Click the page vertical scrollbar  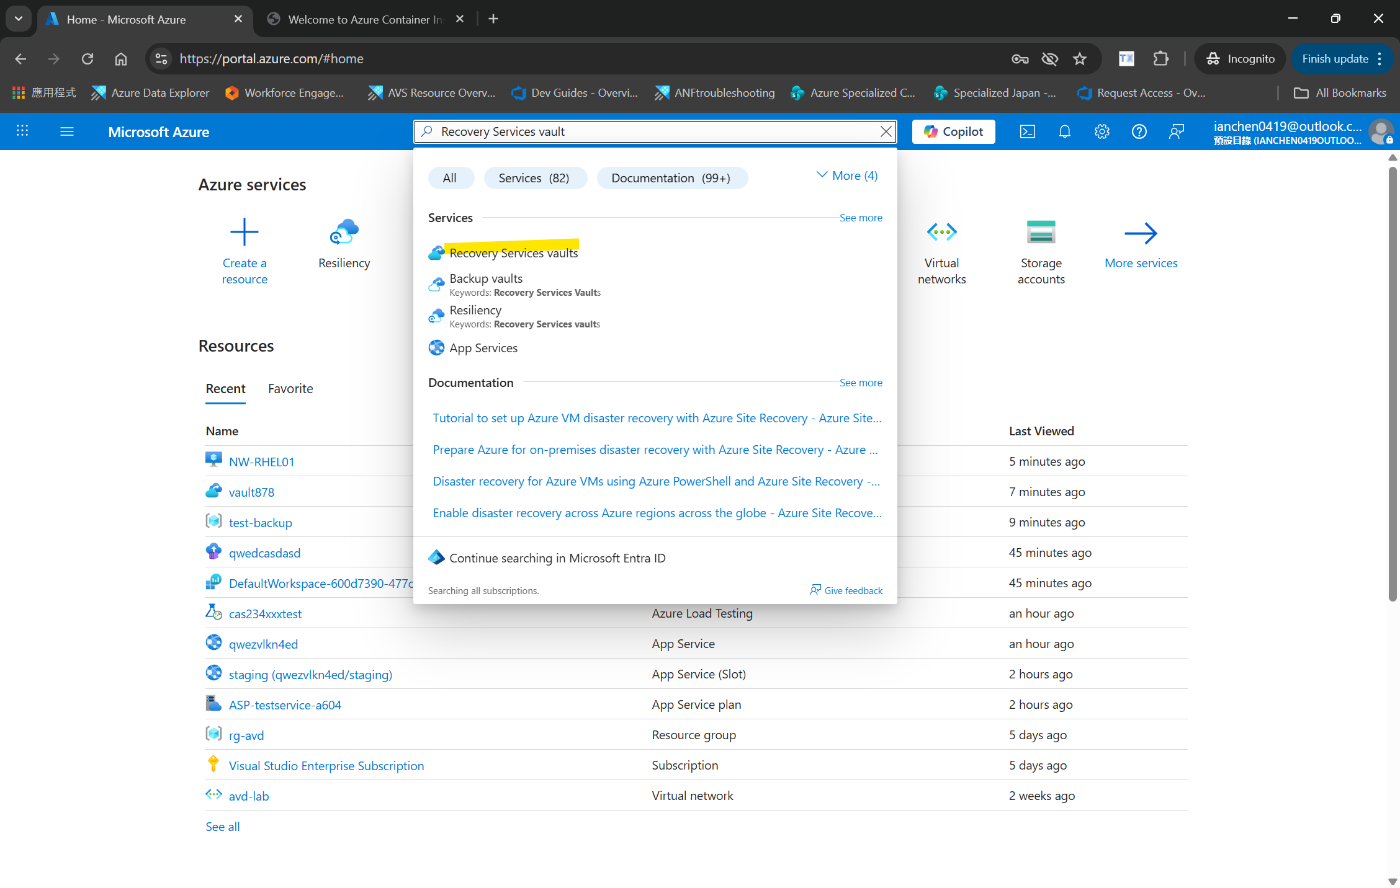pos(1392,382)
